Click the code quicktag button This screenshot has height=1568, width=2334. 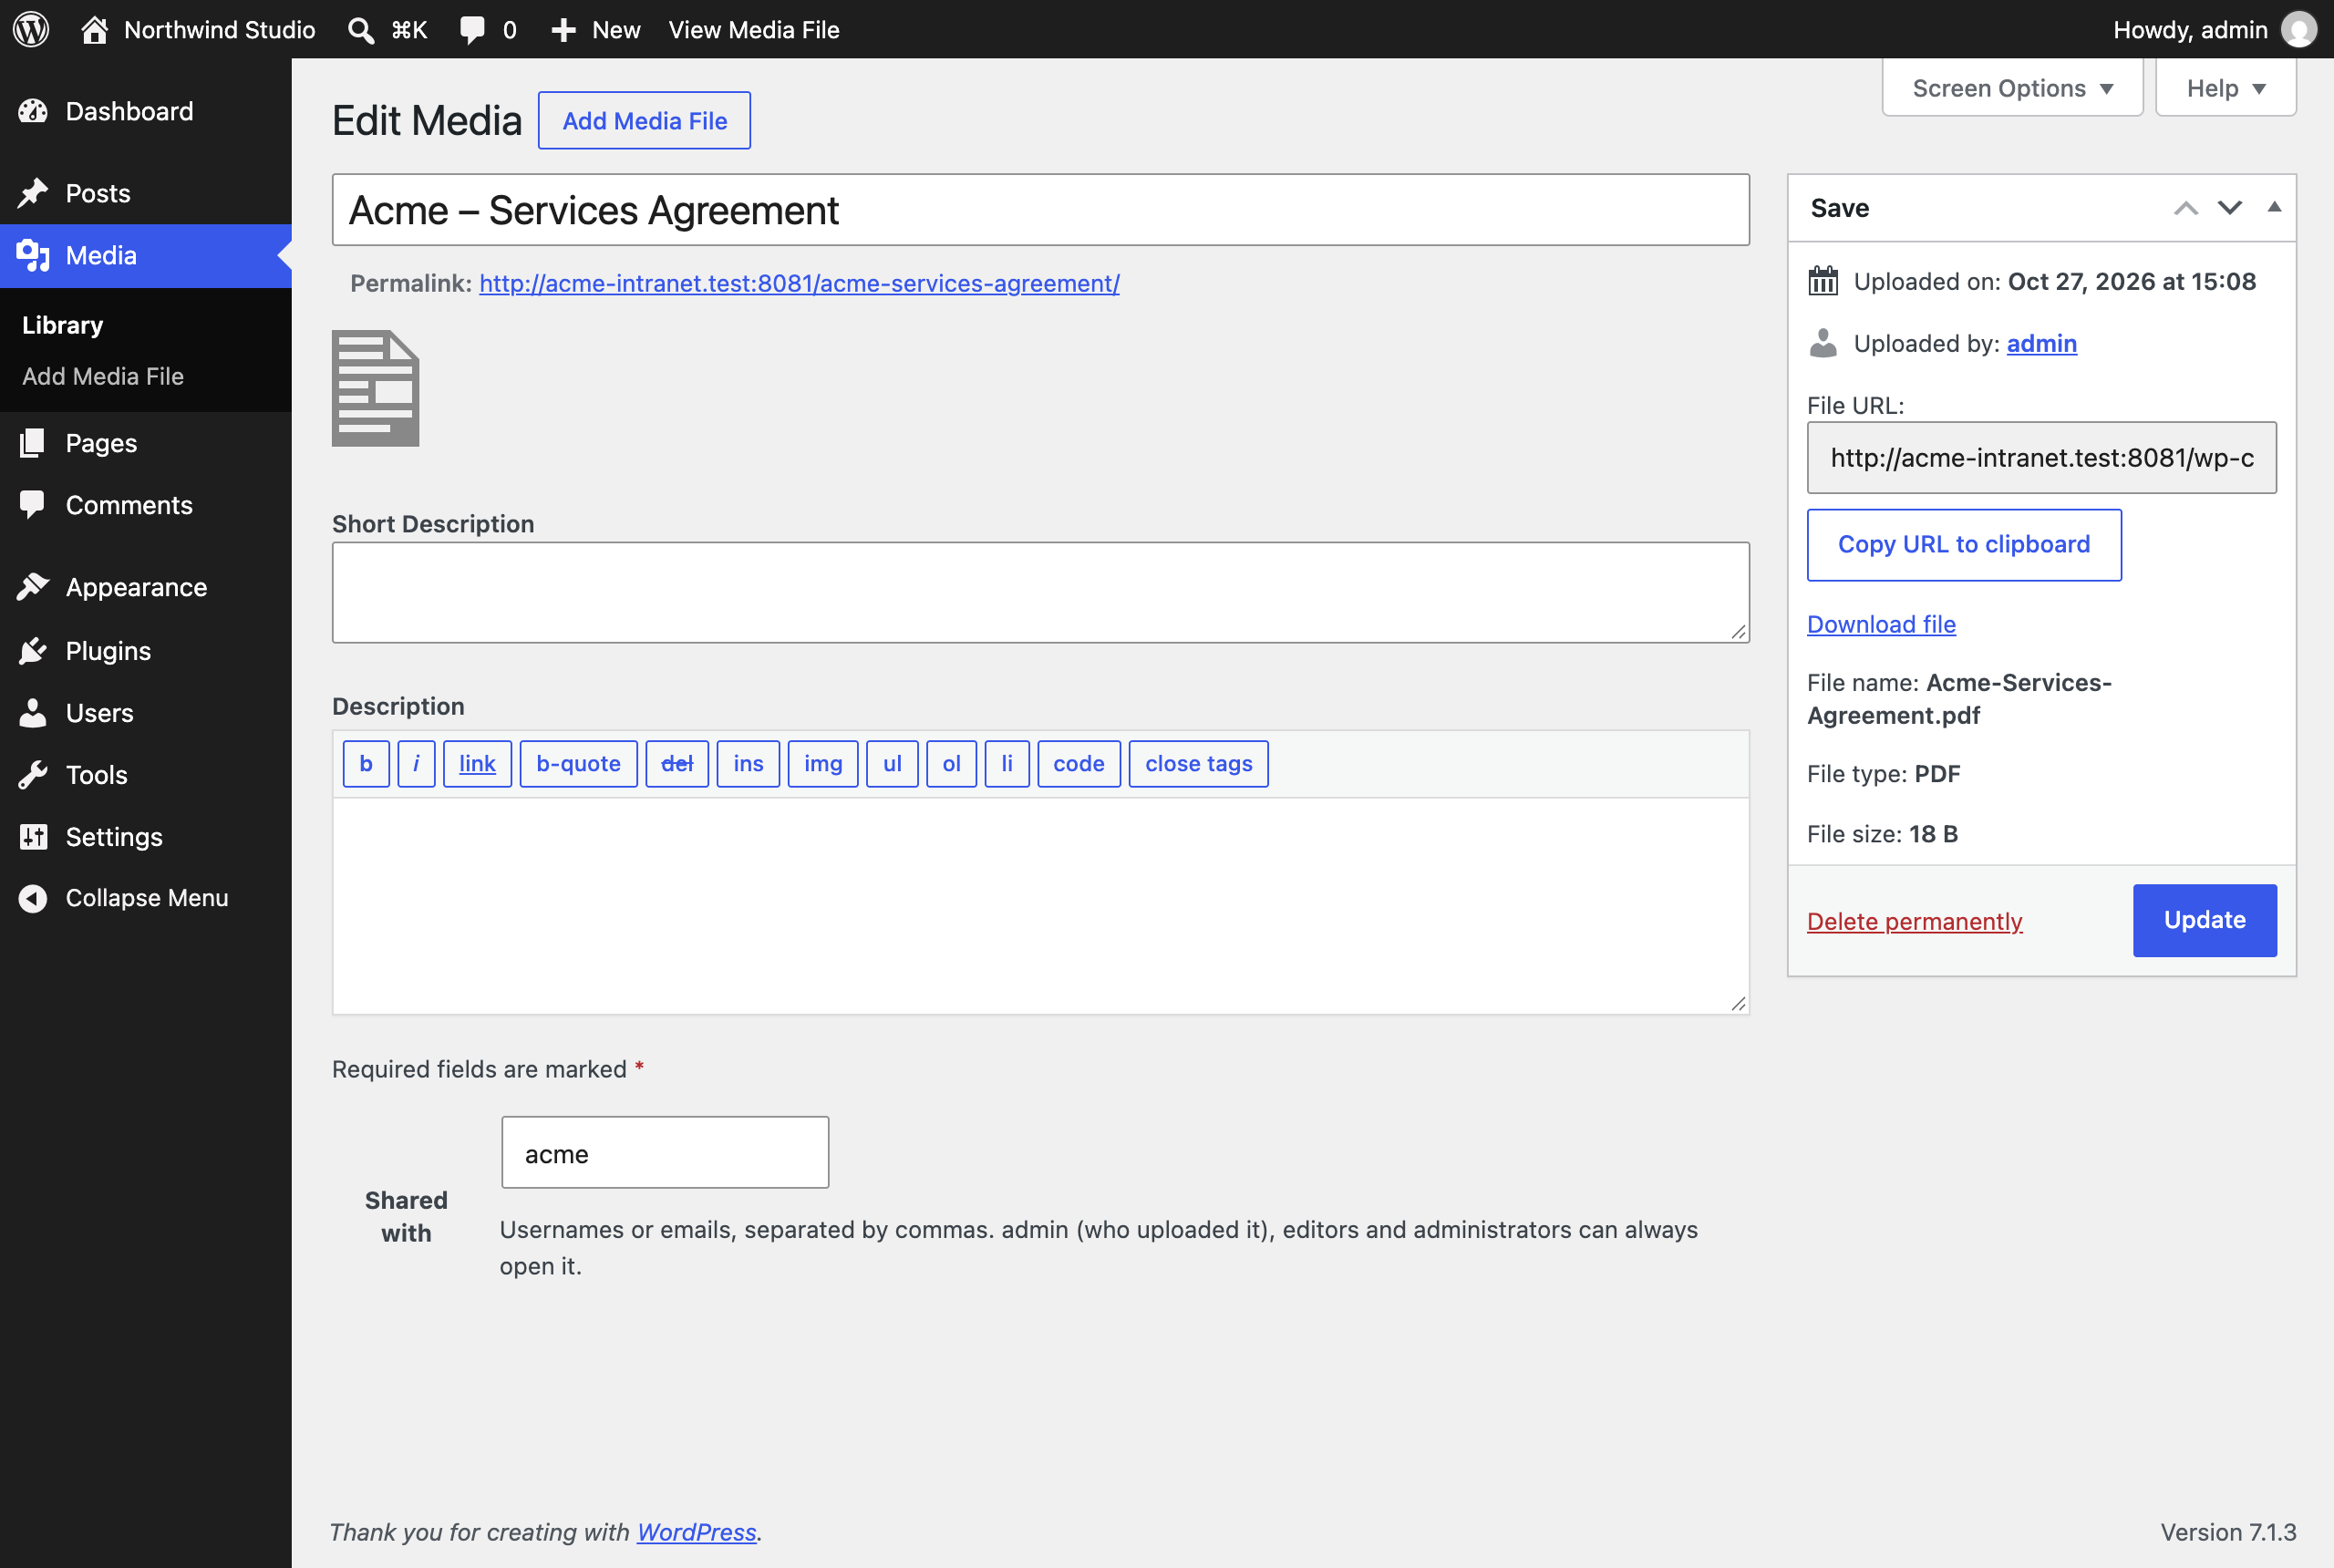(x=1078, y=764)
